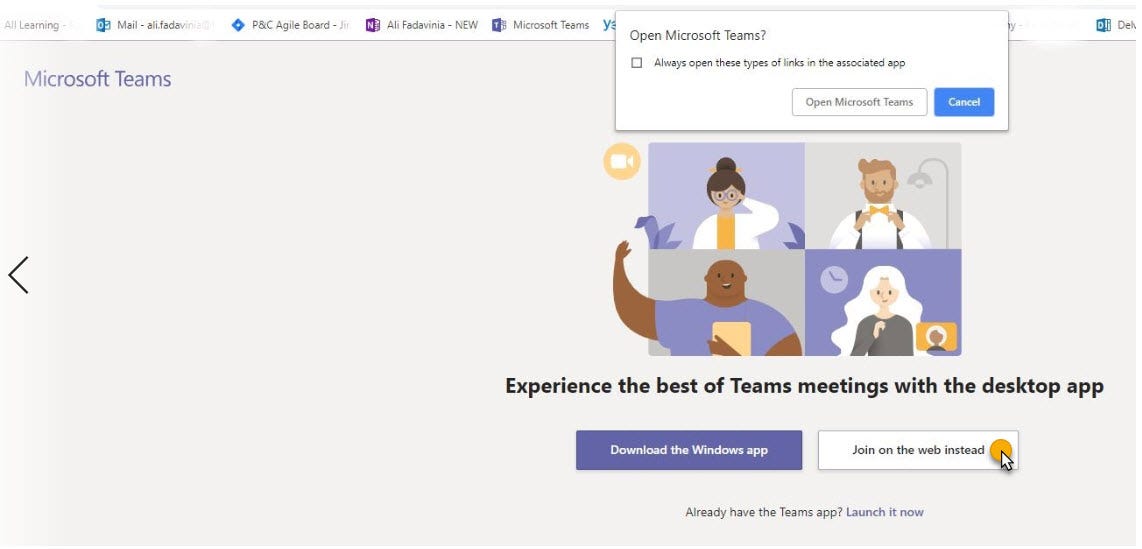
Task: Tick 'Always open these types of links' checkbox
Action: pos(637,63)
